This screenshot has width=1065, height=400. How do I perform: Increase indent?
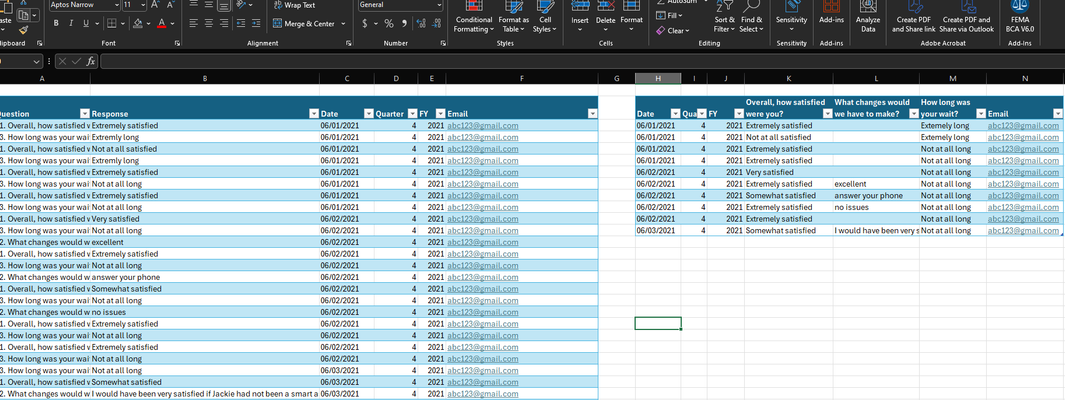(257, 23)
